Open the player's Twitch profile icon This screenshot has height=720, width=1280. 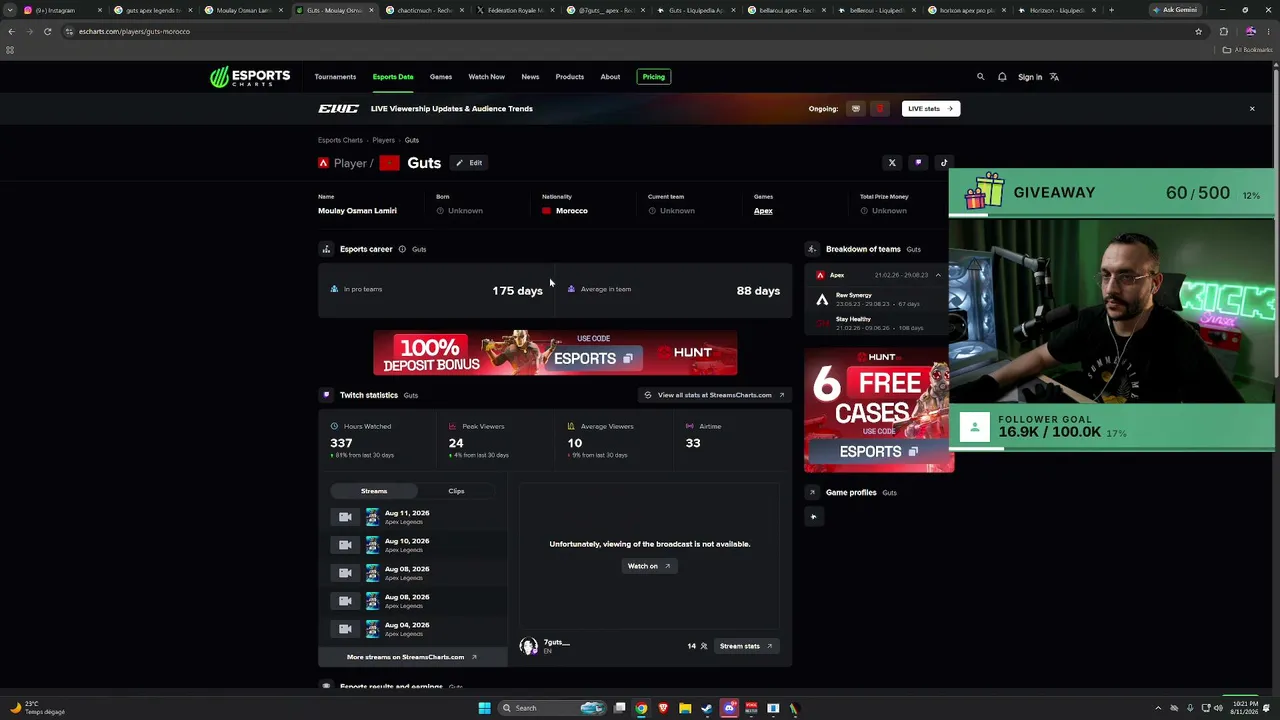coord(918,163)
